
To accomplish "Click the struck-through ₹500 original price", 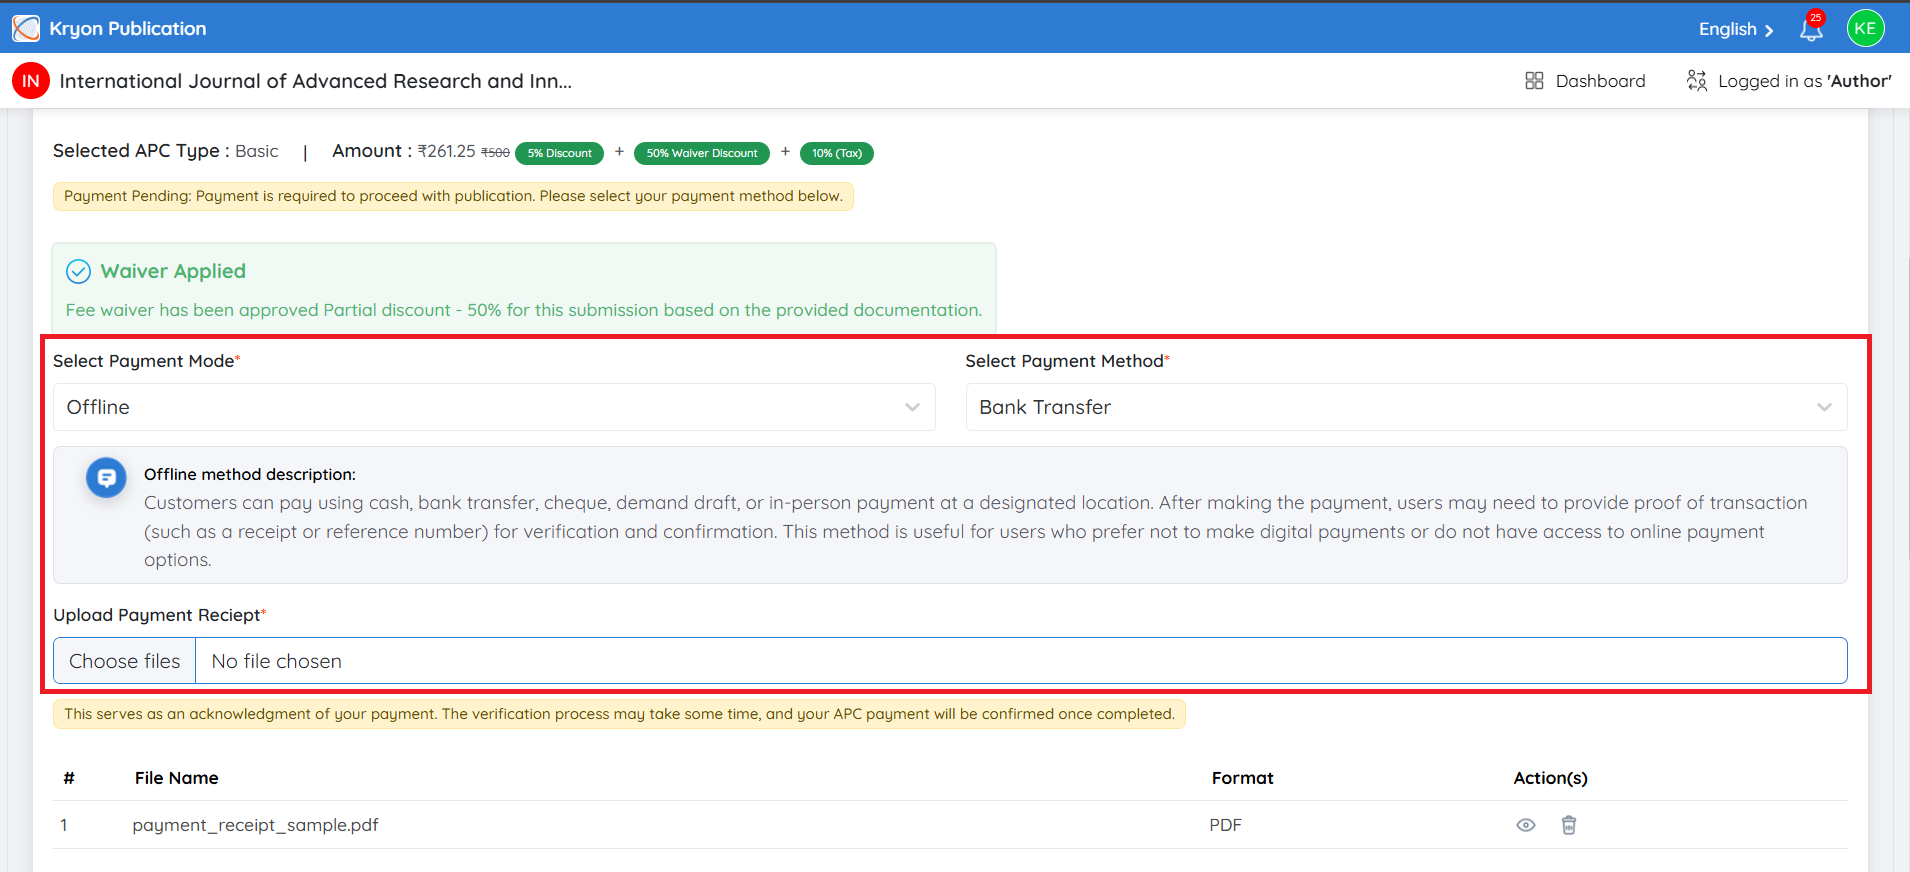I will (x=496, y=153).
